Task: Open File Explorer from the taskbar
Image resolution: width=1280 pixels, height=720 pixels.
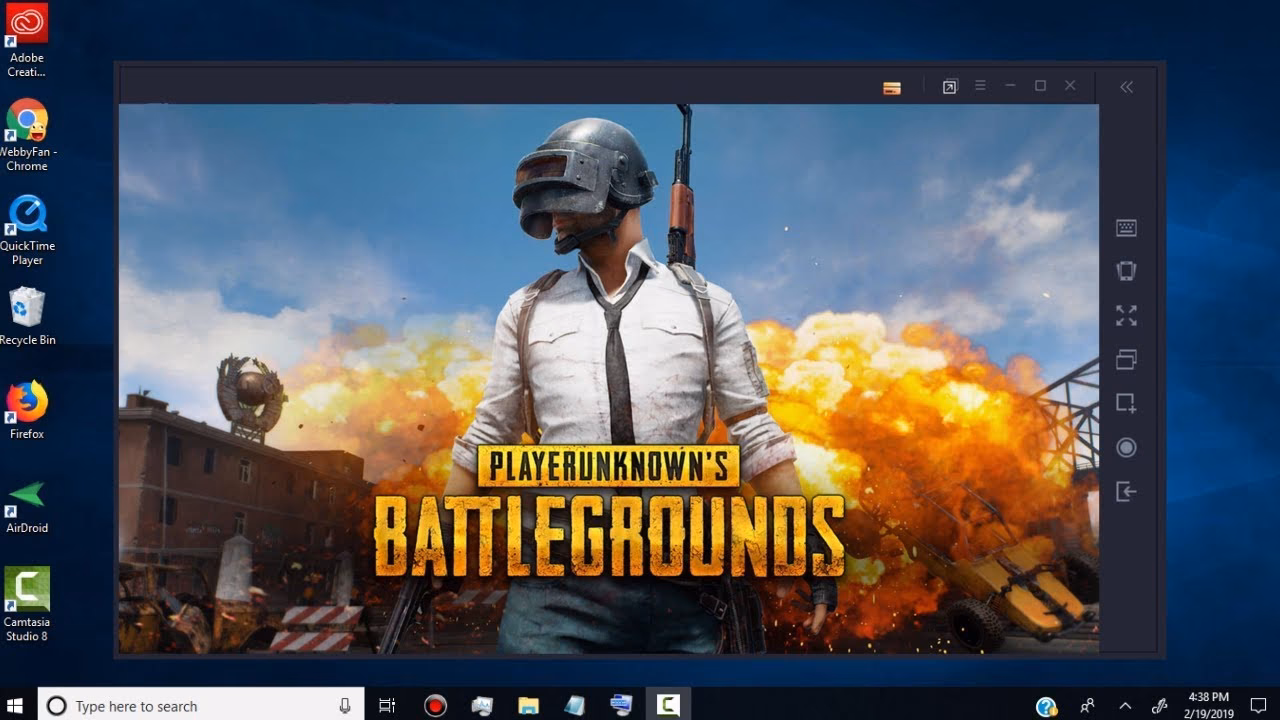Action: 527,705
